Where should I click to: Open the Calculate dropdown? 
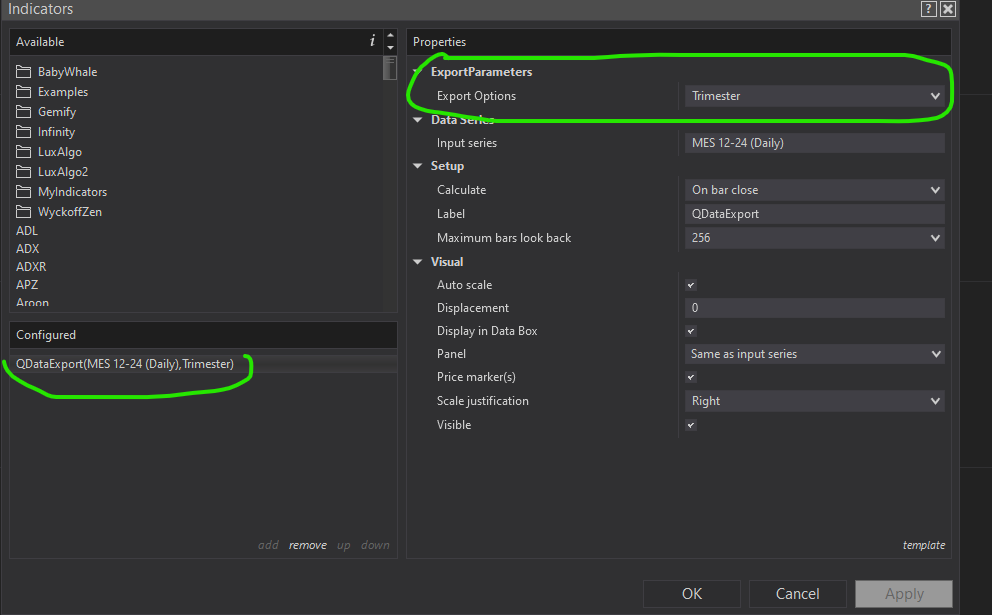coord(814,190)
